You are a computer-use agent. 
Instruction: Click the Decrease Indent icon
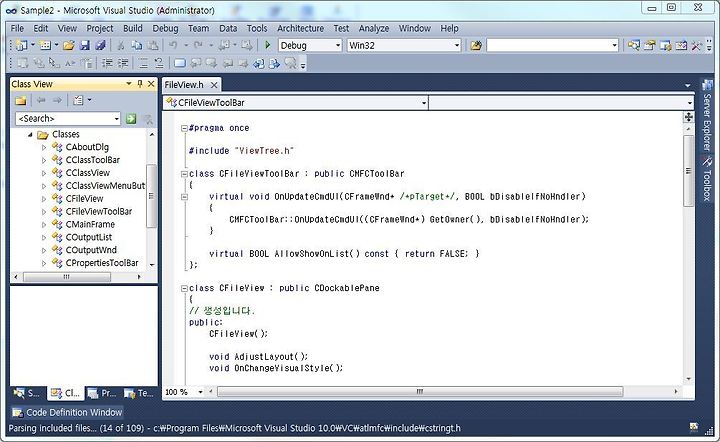tap(107, 63)
